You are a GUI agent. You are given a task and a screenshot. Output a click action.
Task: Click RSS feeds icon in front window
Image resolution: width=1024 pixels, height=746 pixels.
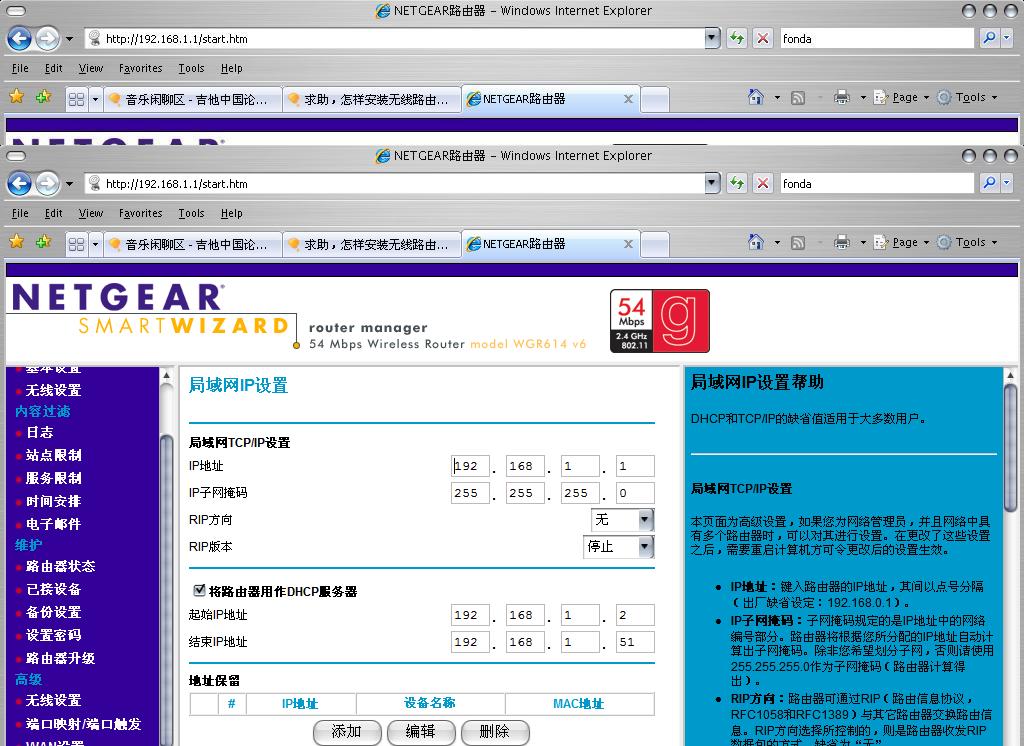coord(797,243)
